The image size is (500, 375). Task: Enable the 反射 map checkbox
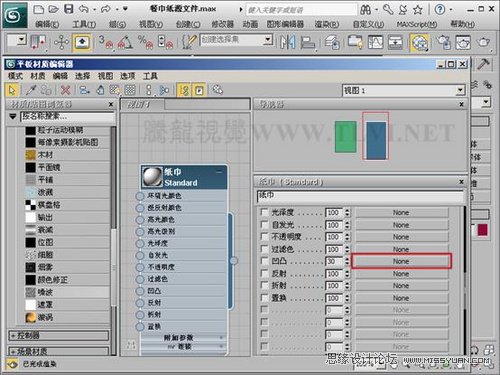[x=264, y=273]
